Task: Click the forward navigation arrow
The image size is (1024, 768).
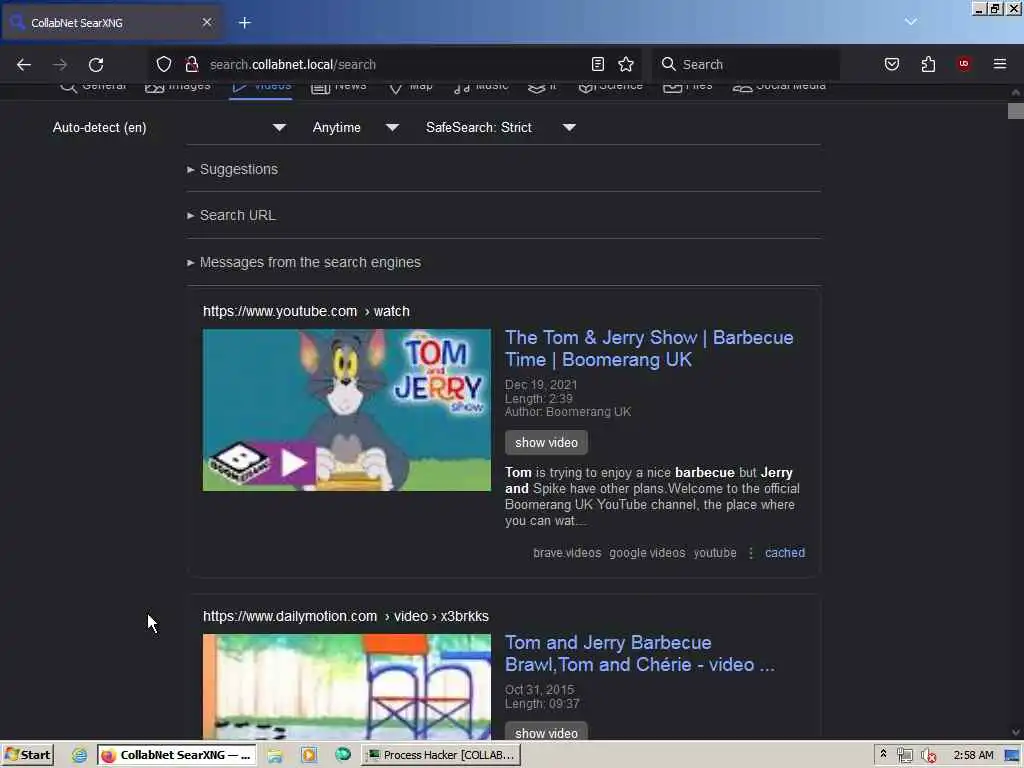Action: point(60,64)
